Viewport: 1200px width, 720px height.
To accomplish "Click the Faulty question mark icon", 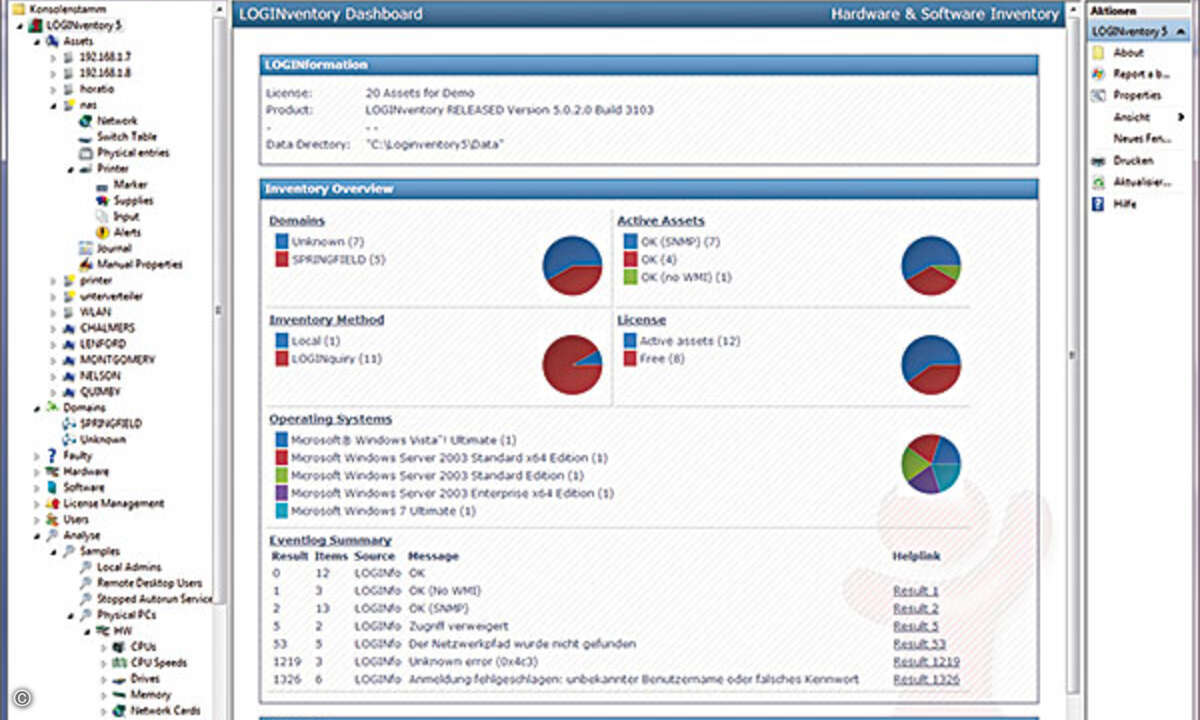I will coord(52,456).
